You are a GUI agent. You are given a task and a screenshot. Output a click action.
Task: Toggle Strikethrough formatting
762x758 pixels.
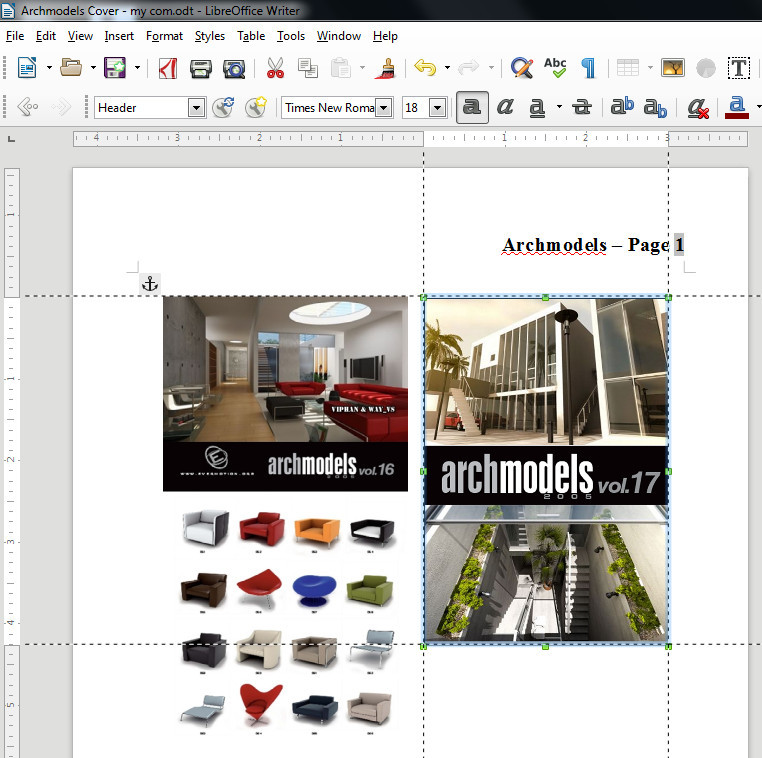pos(582,106)
